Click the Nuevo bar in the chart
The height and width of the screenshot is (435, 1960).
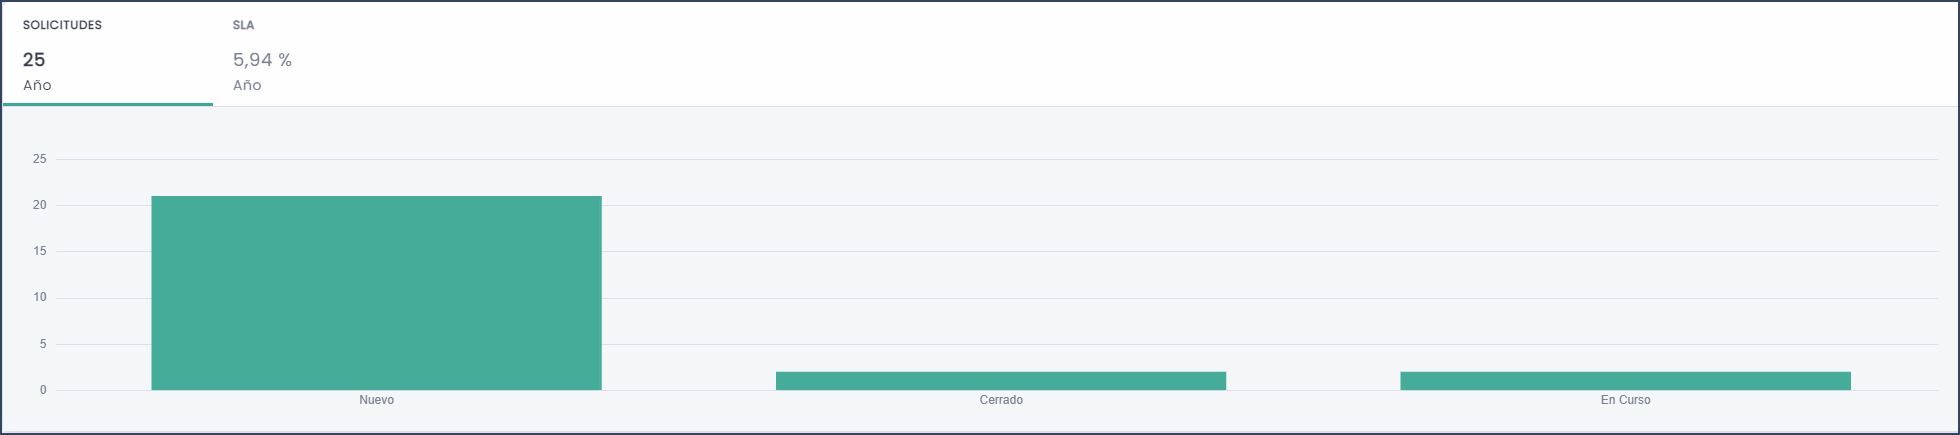(x=376, y=293)
